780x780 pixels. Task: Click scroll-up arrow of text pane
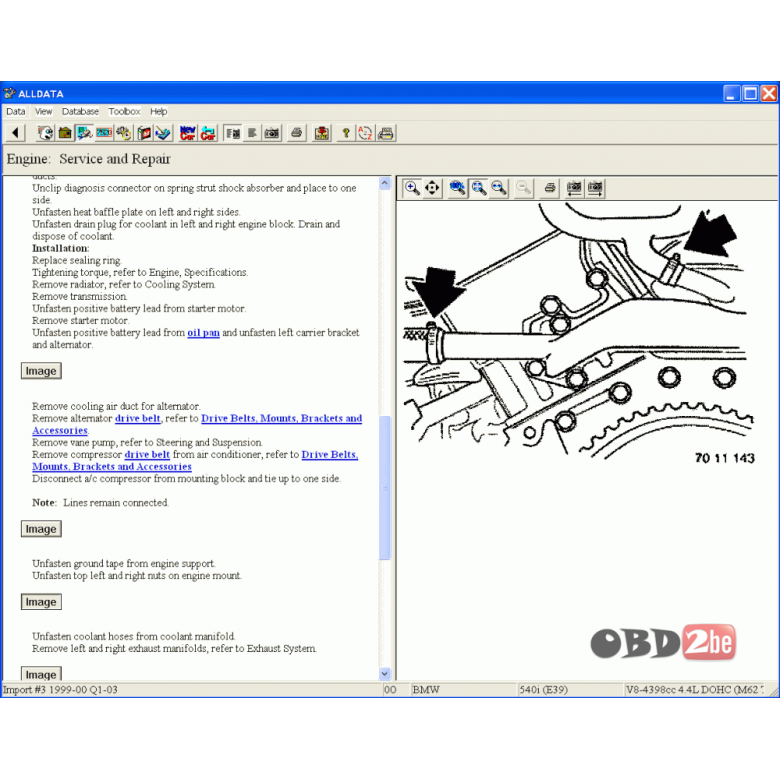pyautogui.click(x=385, y=184)
